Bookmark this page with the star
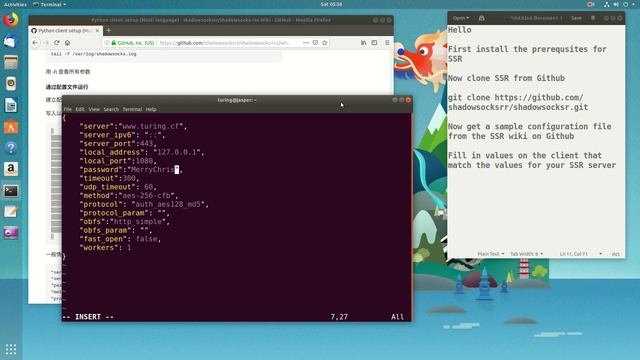 [325, 42]
